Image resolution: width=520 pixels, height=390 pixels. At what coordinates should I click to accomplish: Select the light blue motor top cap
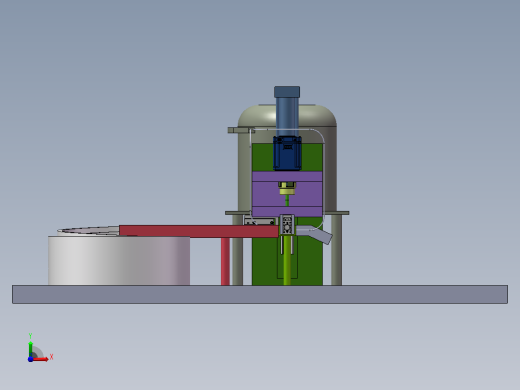pos(287,92)
